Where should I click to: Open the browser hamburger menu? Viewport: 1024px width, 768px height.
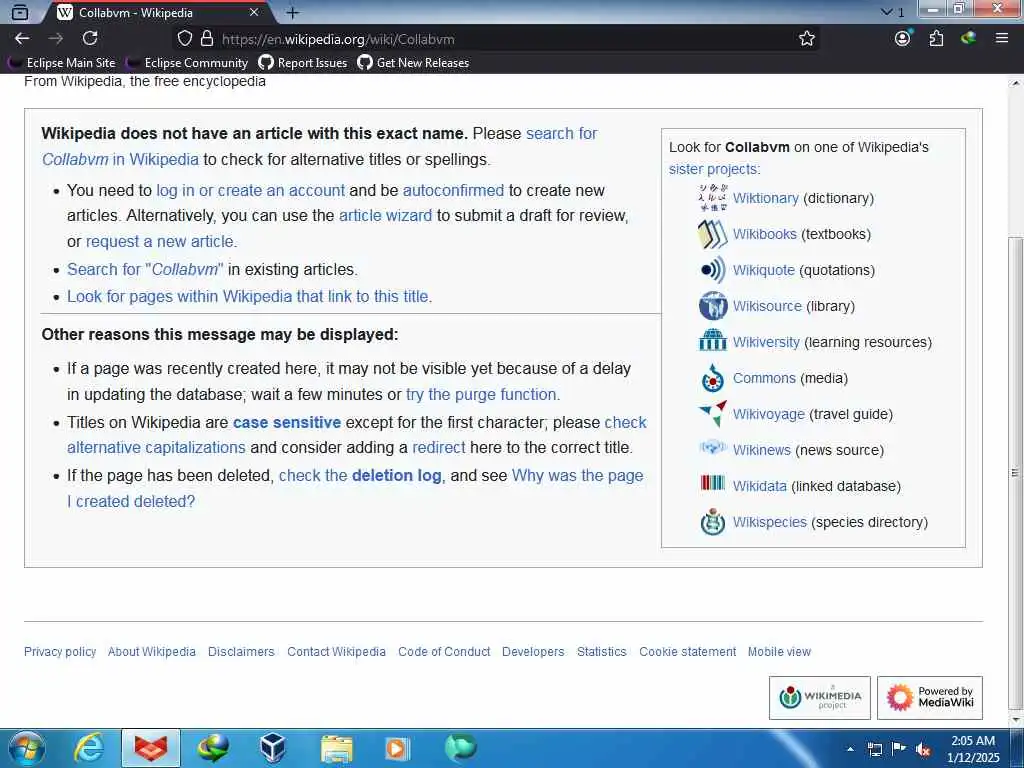coord(1002,39)
